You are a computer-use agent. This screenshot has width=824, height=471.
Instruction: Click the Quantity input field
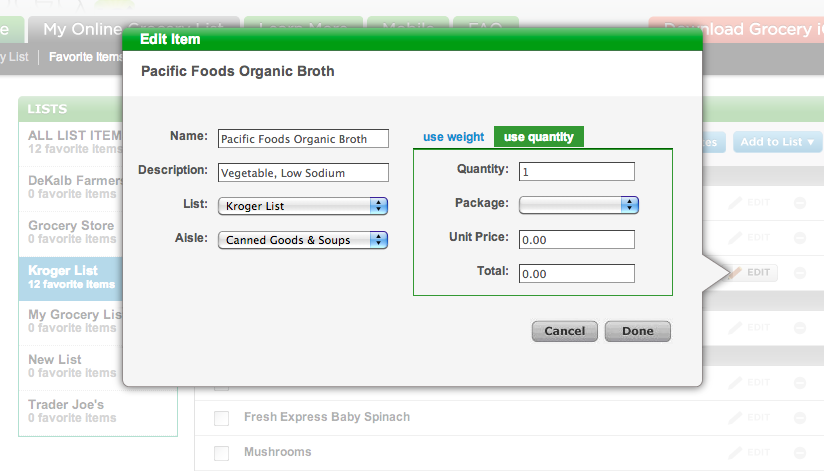coord(576,172)
